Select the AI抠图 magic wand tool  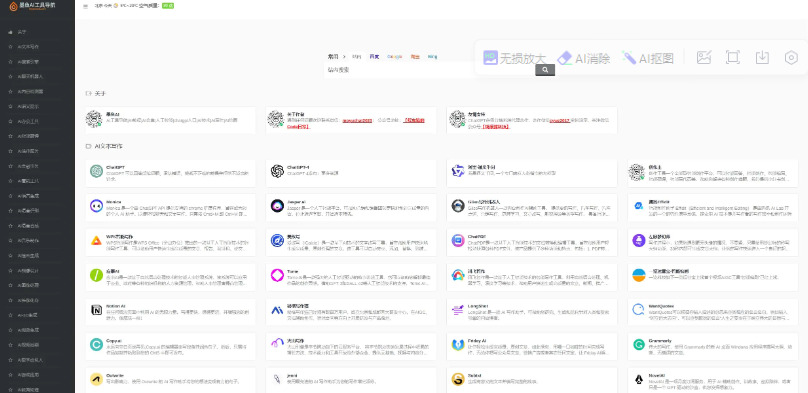[647, 58]
